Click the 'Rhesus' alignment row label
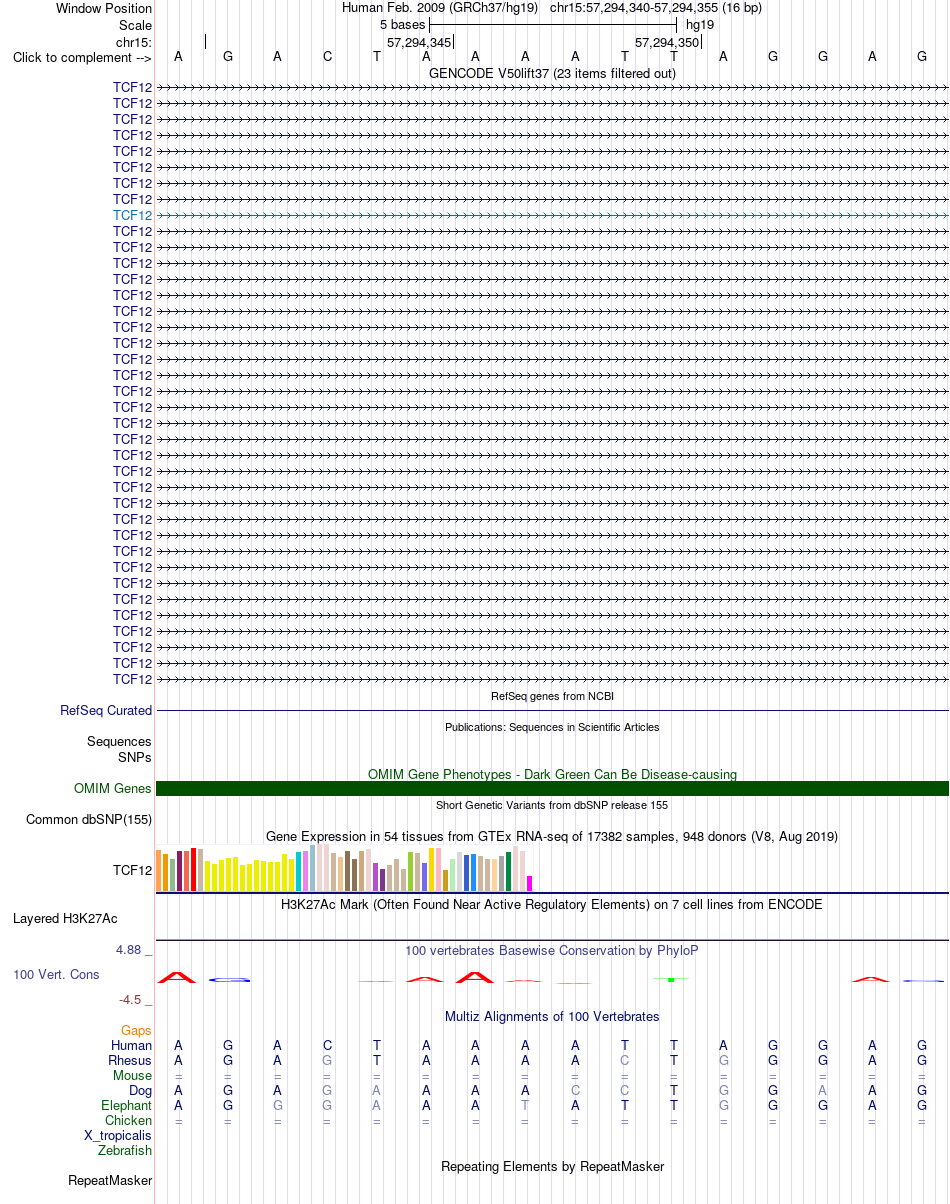The width and height of the screenshot is (950, 1204). coord(130,1060)
